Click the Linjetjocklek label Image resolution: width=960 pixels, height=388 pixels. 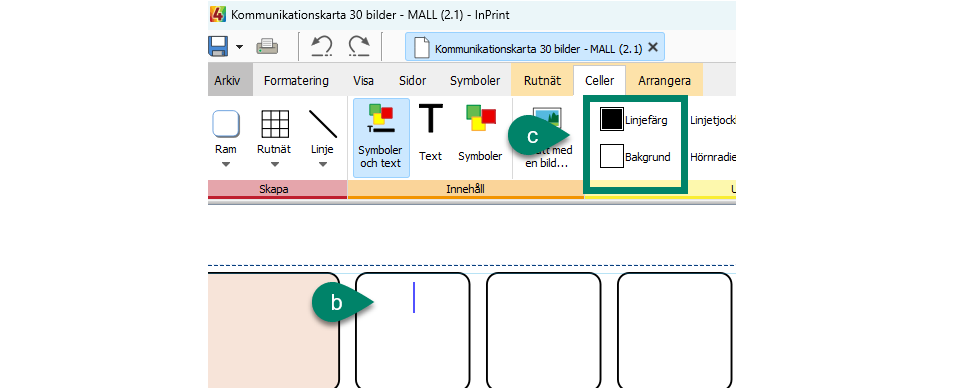(x=712, y=120)
